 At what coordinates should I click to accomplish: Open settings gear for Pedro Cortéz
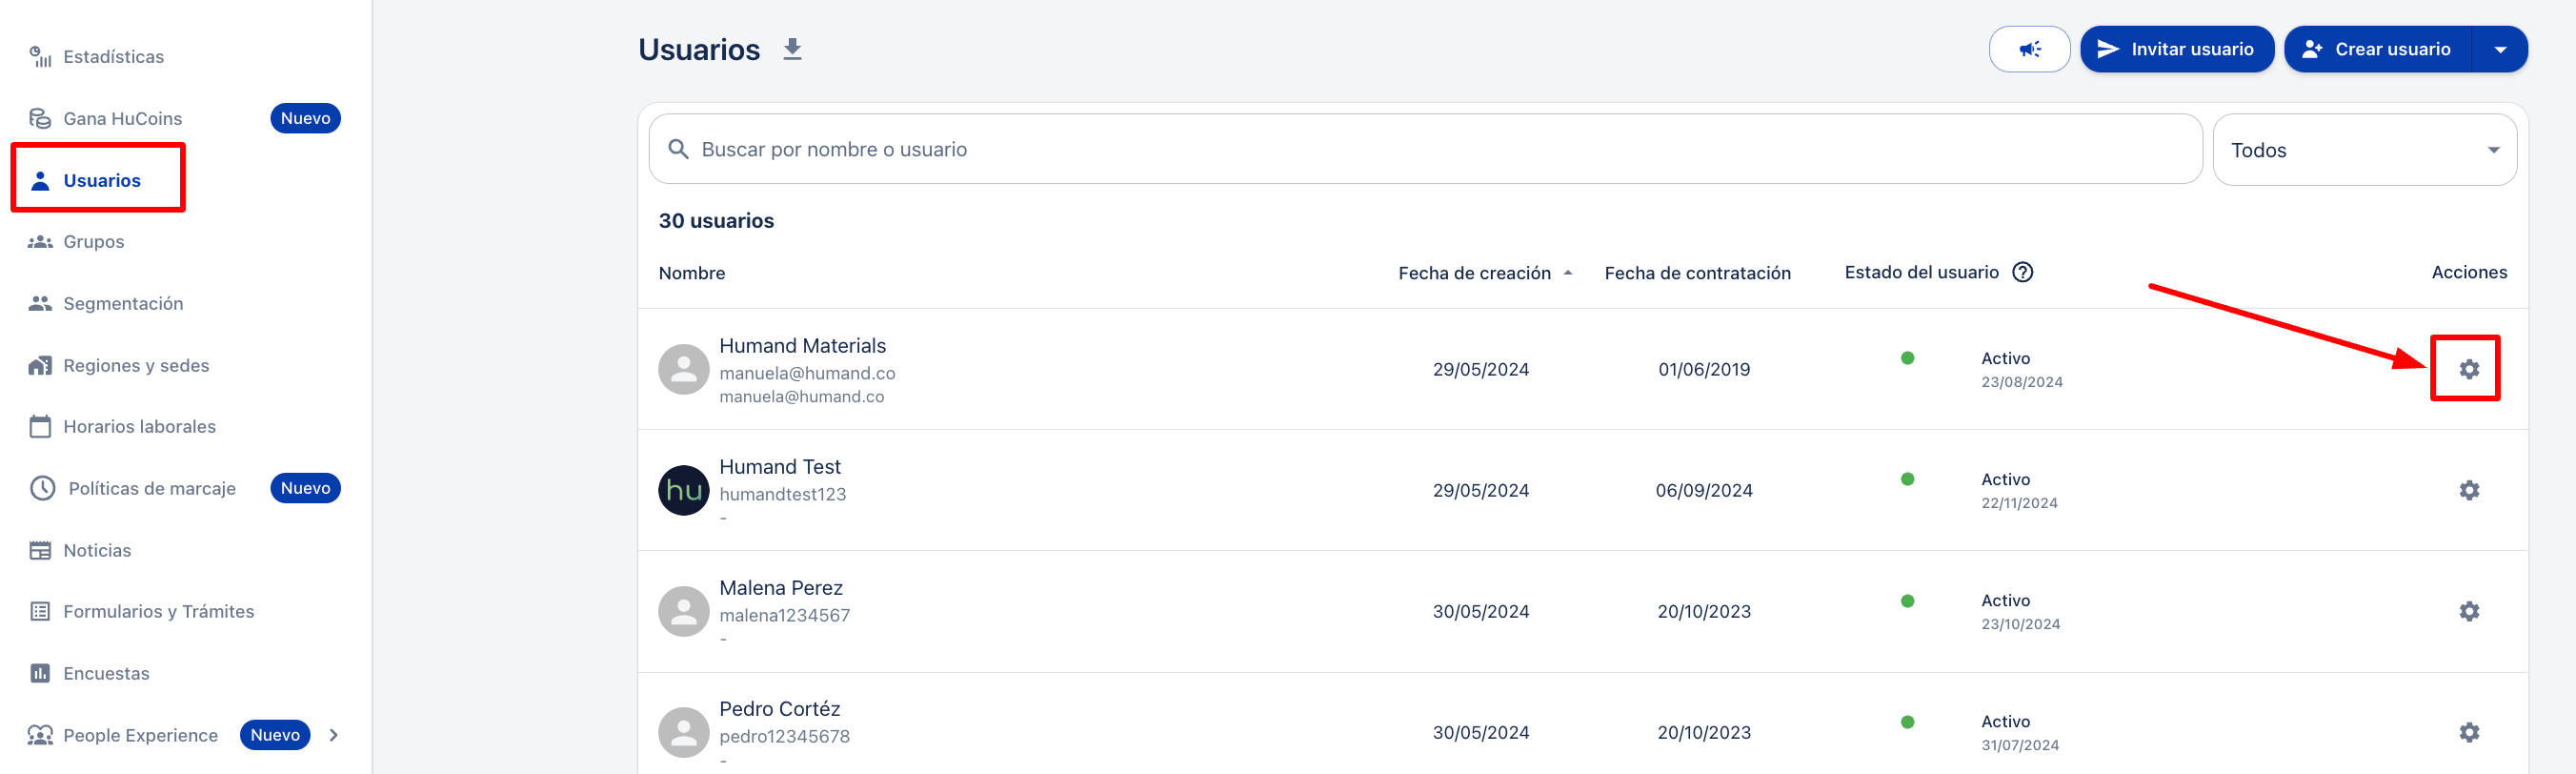pyautogui.click(x=2468, y=732)
